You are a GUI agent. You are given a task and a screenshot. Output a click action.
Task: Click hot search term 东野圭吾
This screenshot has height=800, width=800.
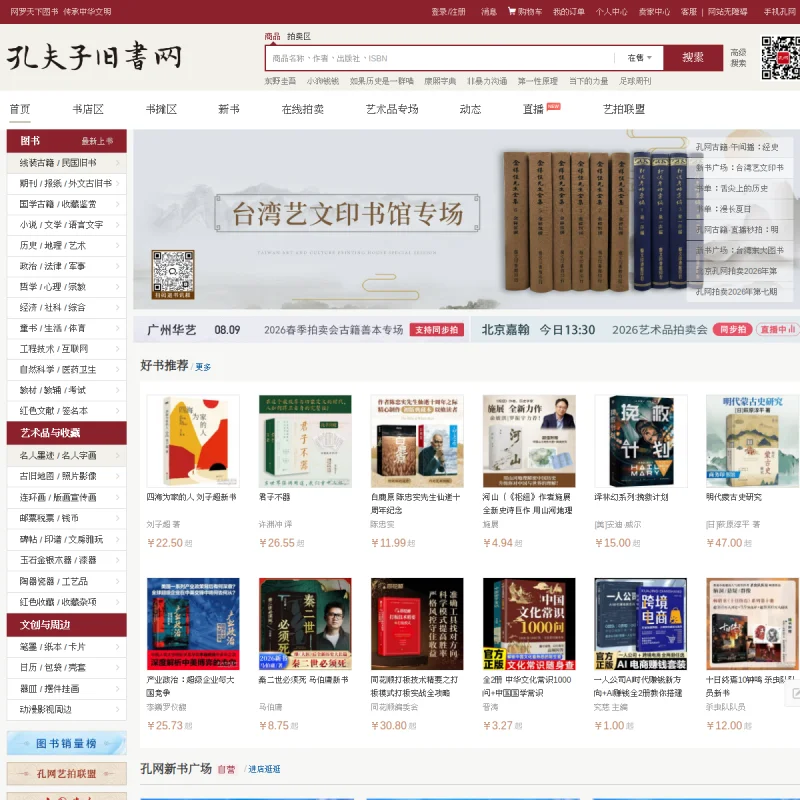[x=280, y=81]
